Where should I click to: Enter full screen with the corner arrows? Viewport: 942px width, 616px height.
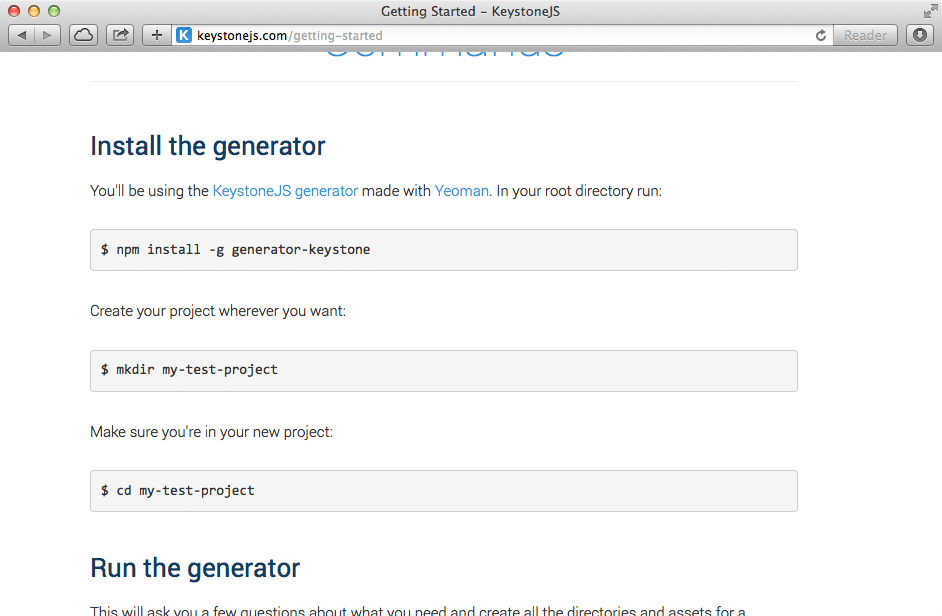pyautogui.click(x=930, y=11)
